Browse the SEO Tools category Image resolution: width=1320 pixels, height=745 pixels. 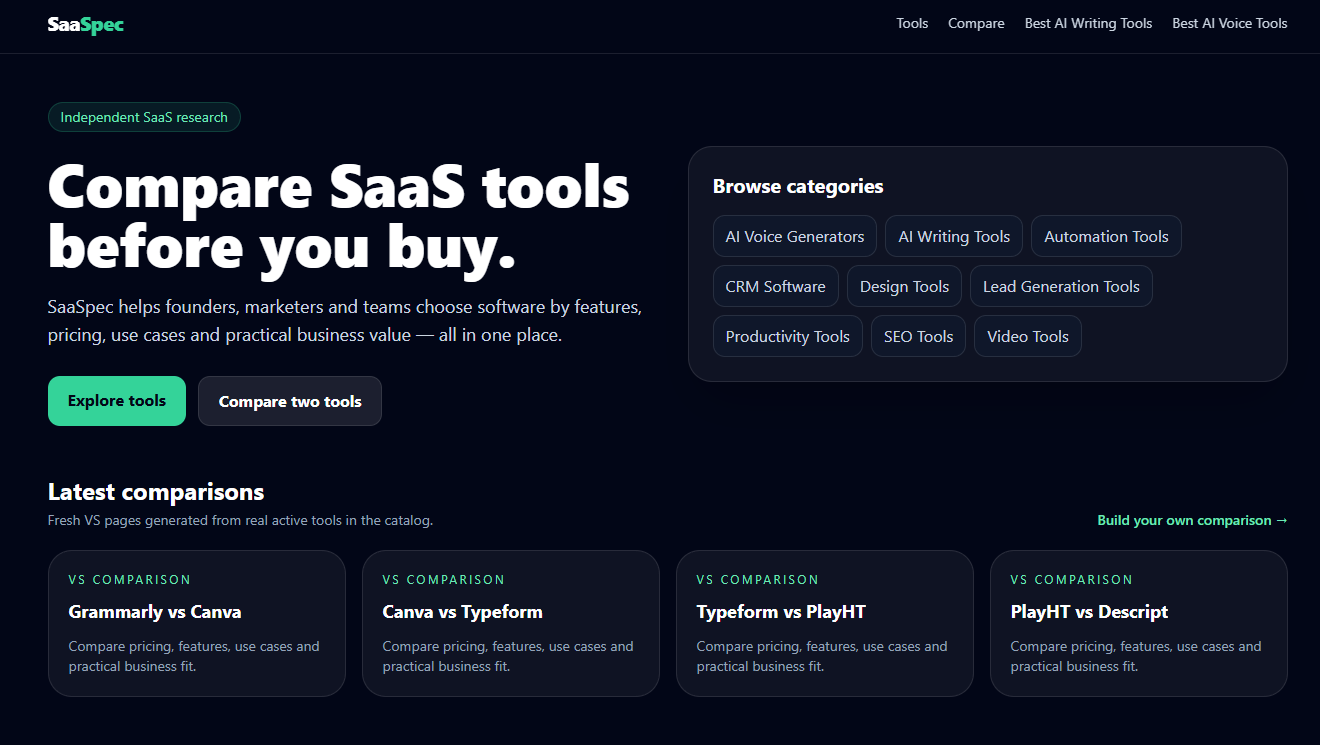[x=918, y=336]
